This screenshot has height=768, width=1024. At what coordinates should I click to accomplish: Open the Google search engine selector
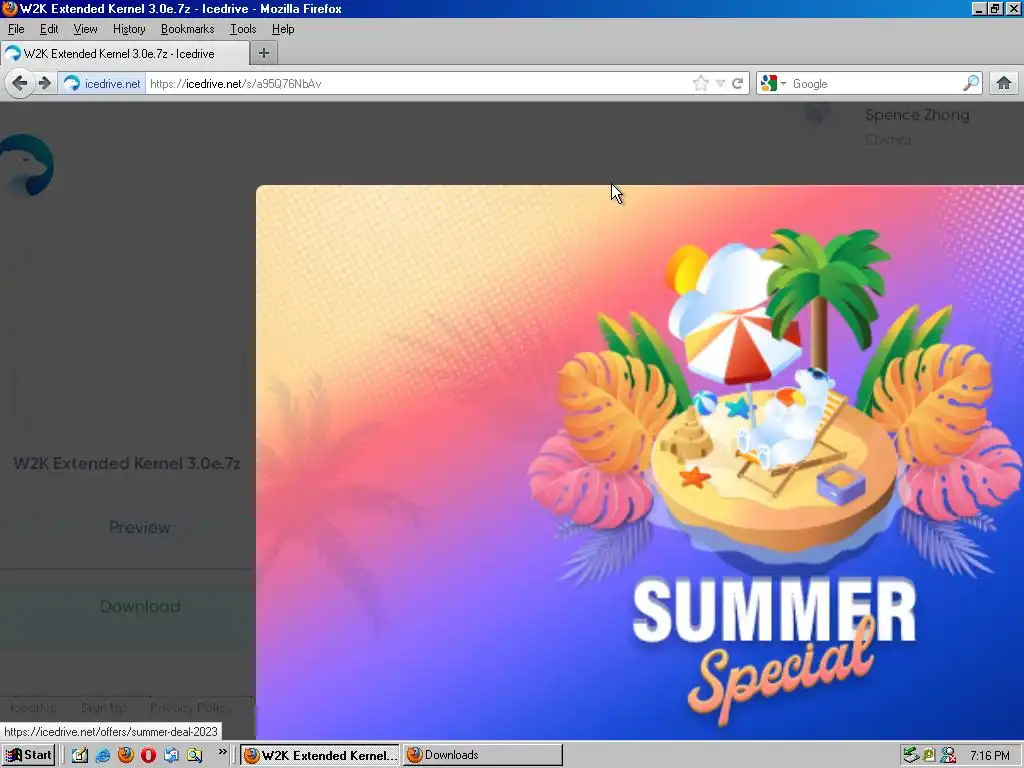click(x=773, y=84)
